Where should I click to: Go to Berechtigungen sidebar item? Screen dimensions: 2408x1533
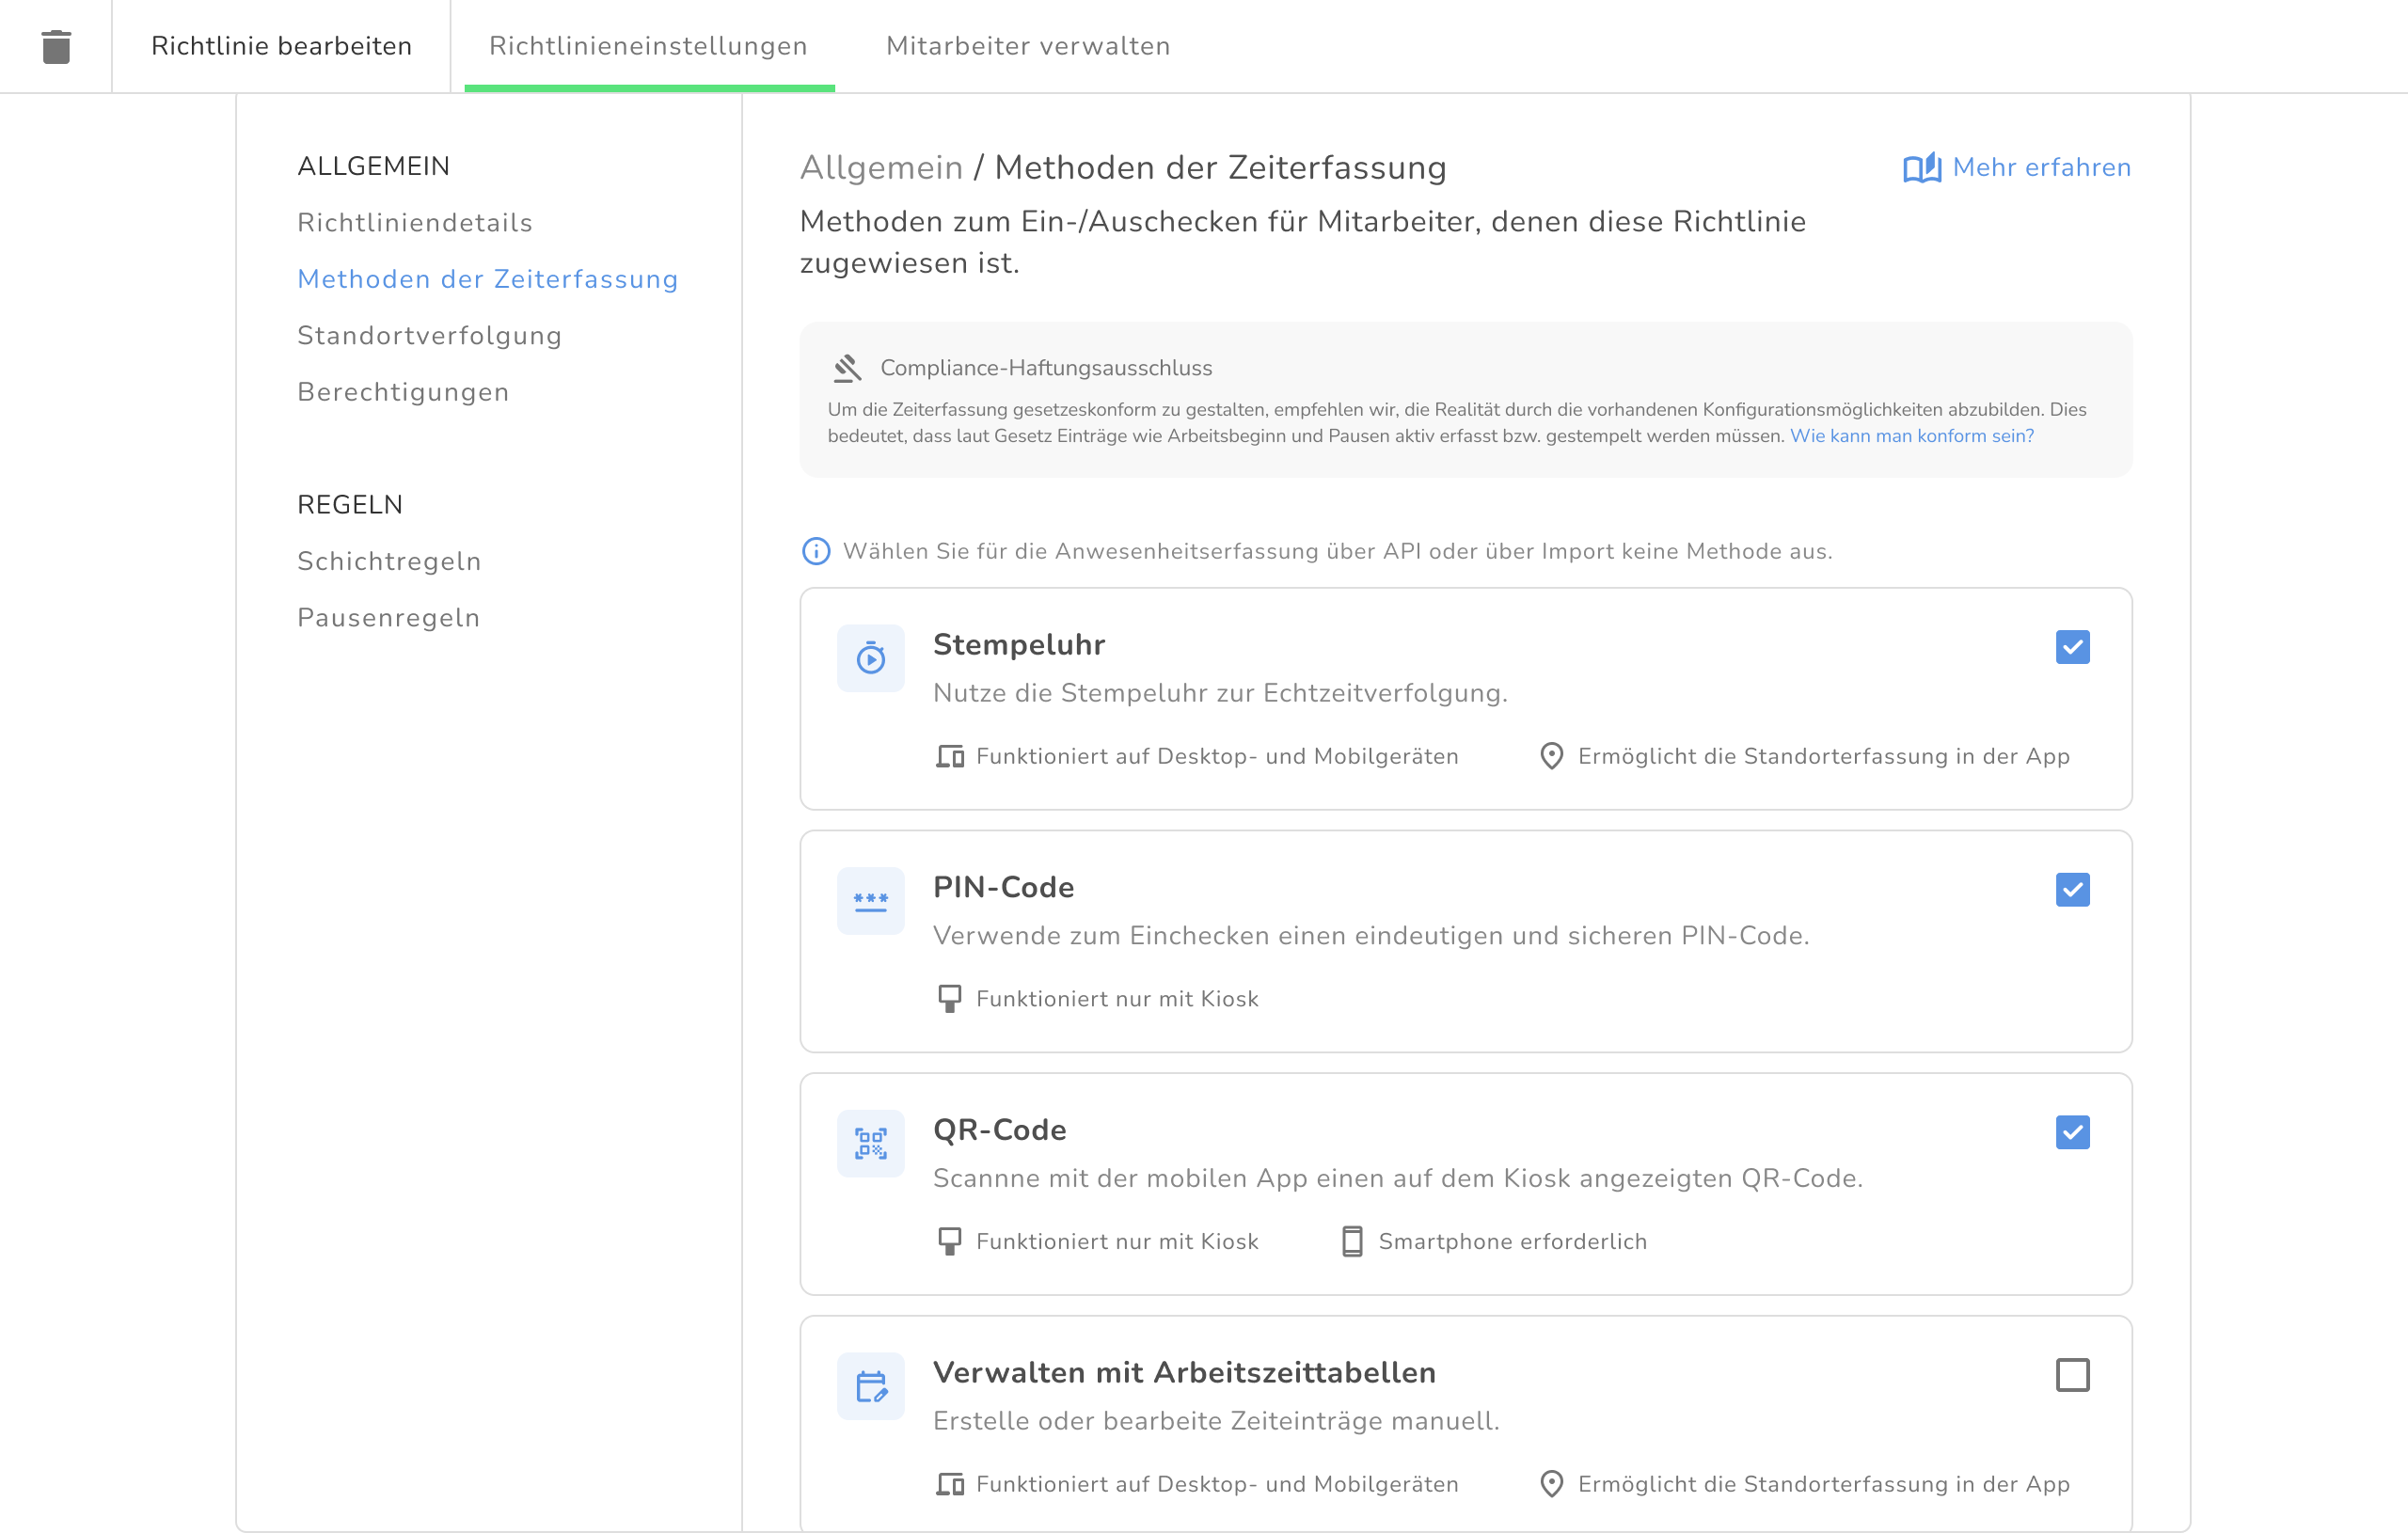(403, 392)
